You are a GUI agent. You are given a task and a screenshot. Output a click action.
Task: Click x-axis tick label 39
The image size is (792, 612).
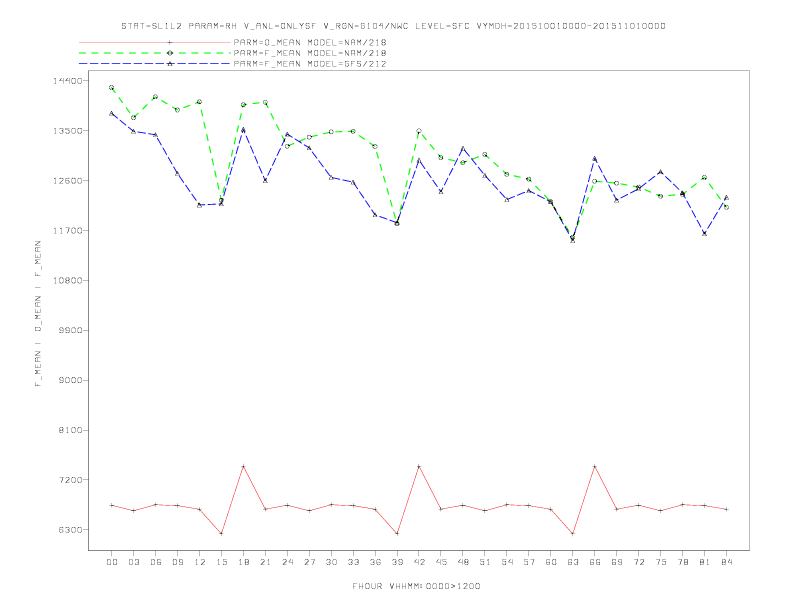pyautogui.click(x=397, y=562)
